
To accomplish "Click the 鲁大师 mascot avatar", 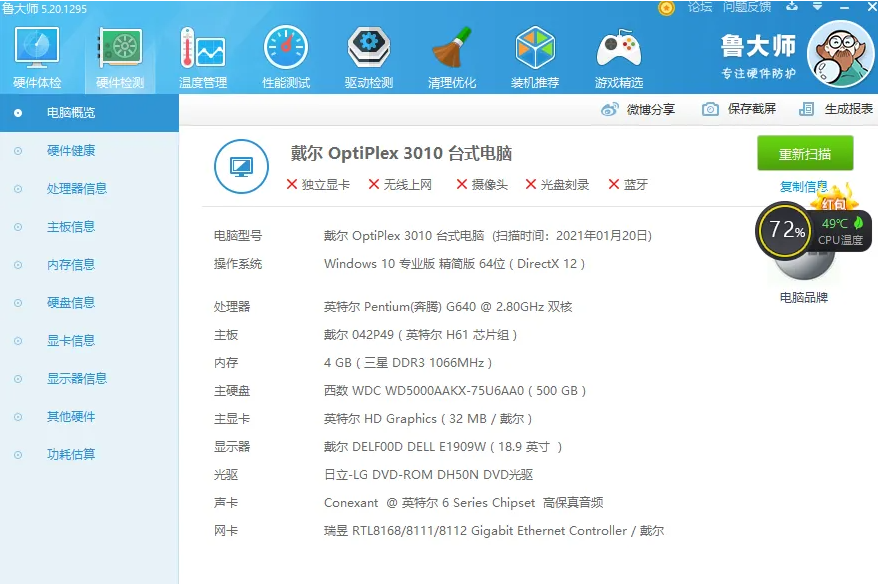I will point(840,54).
